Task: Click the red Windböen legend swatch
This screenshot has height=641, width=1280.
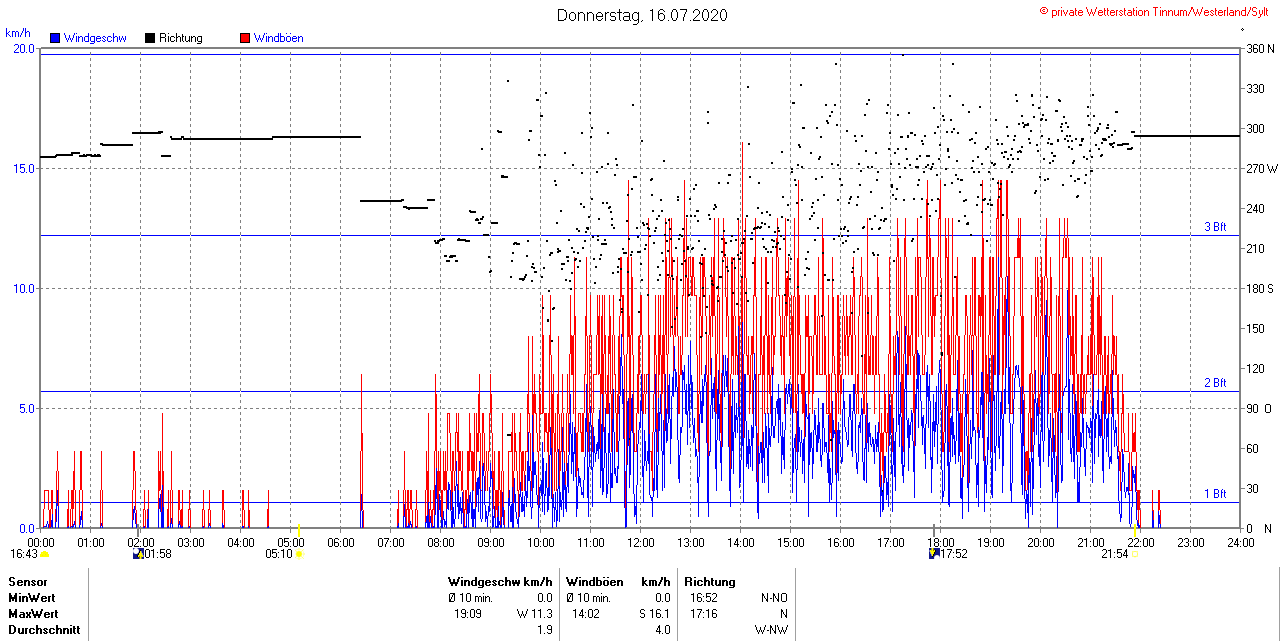Action: pyautogui.click(x=245, y=38)
